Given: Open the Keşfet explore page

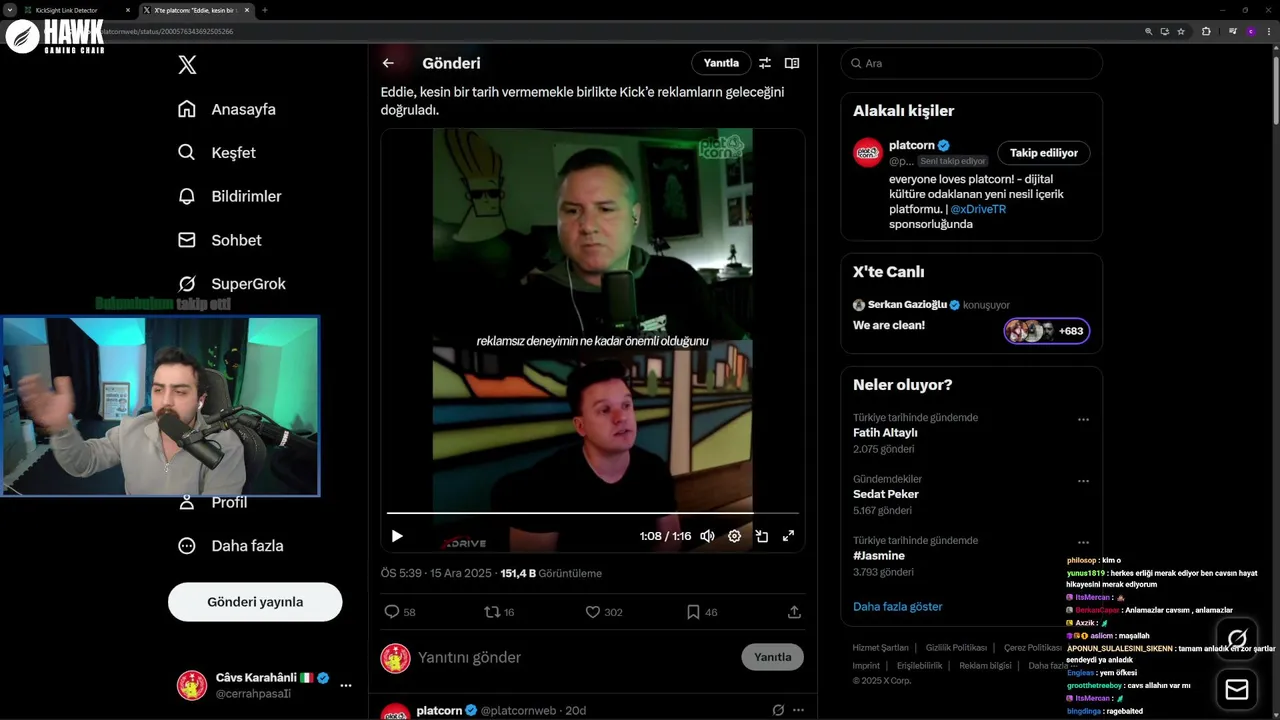Looking at the screenshot, I should coord(216,153).
